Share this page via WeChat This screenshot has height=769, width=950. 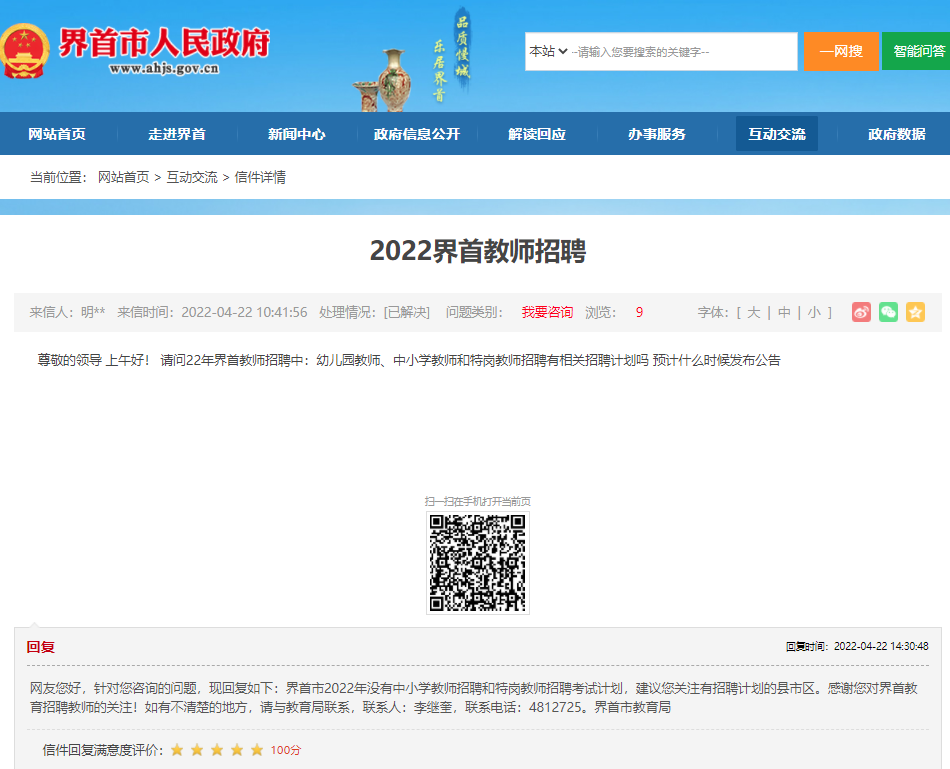tap(888, 312)
